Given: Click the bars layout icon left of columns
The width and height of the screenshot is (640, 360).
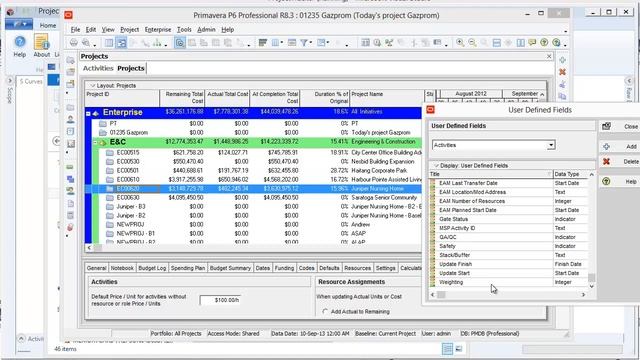Looking at the screenshot, I should coord(263,42).
